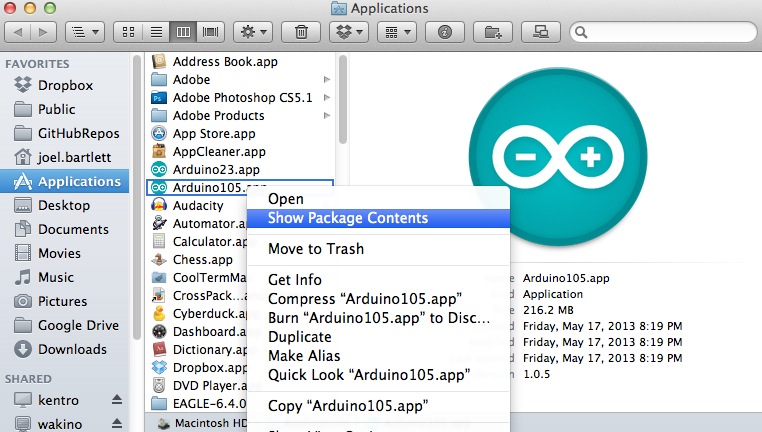The width and height of the screenshot is (762, 432).
Task: Choose Show Package Contents
Action: pos(379,218)
